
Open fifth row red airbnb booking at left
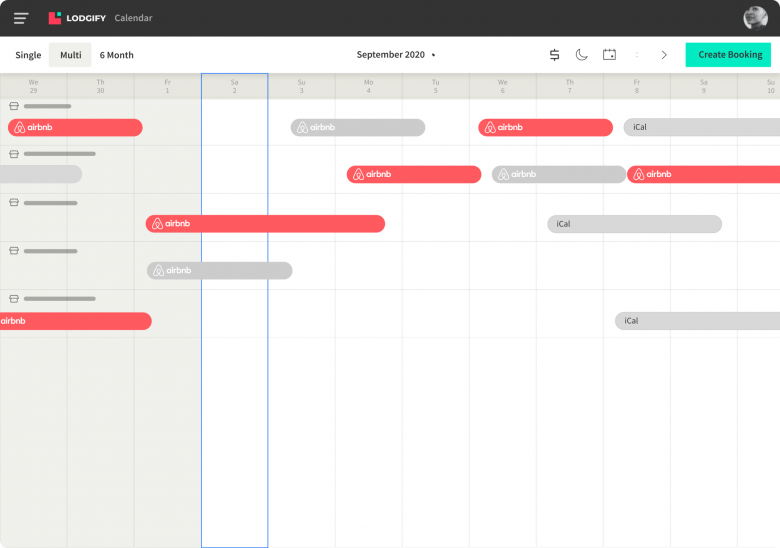(x=76, y=321)
